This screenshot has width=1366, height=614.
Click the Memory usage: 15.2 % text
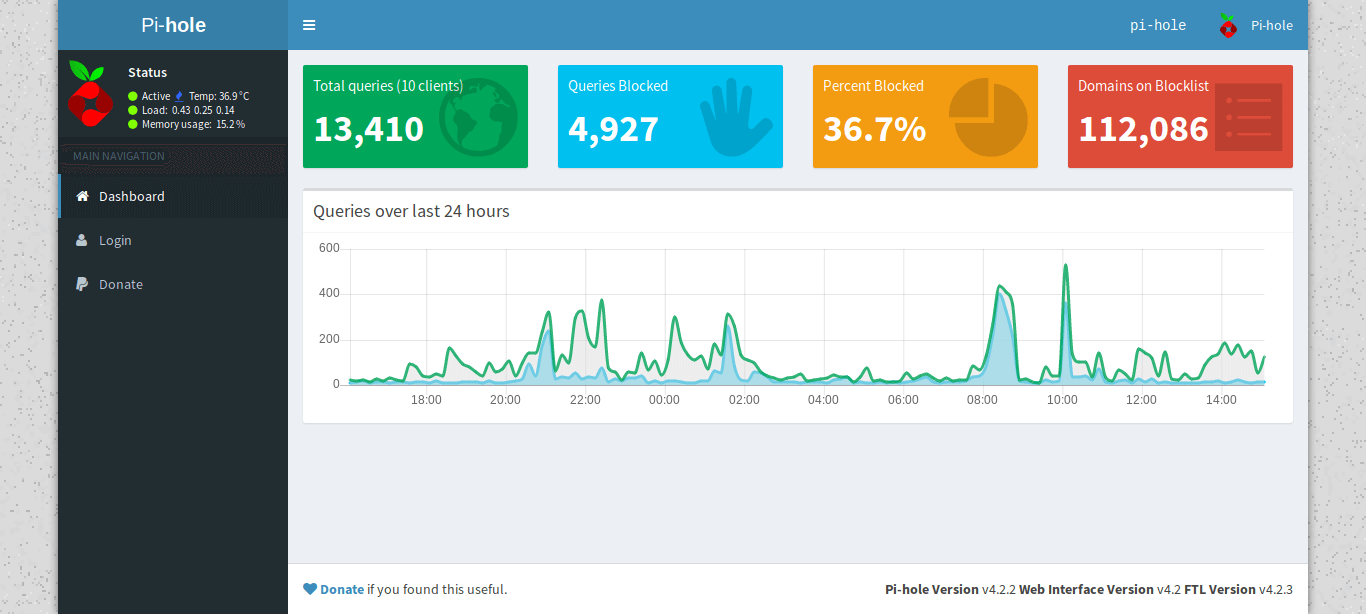193,124
